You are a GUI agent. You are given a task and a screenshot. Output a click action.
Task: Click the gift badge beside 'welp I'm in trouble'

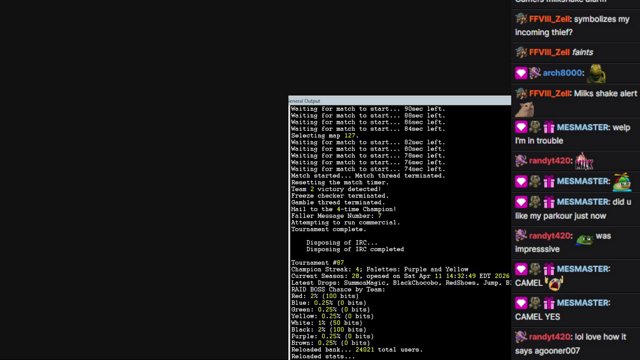pyautogui.click(x=549, y=127)
